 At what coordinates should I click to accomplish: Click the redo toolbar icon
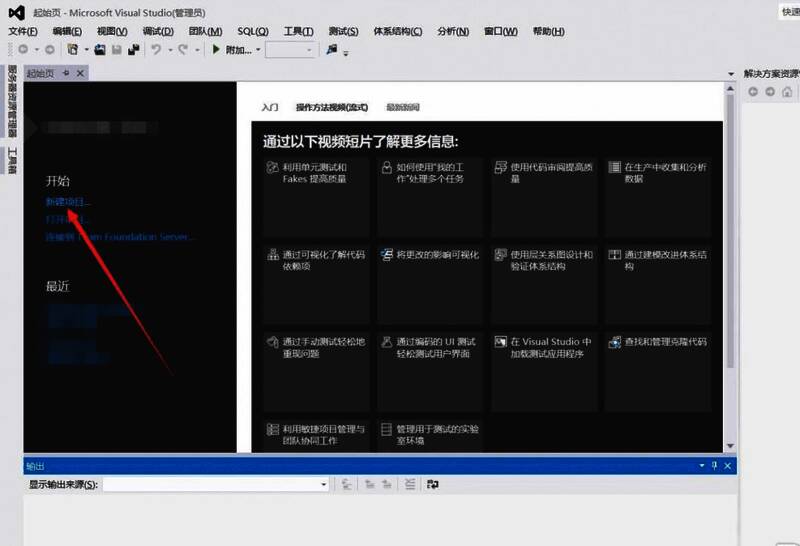click(x=183, y=49)
